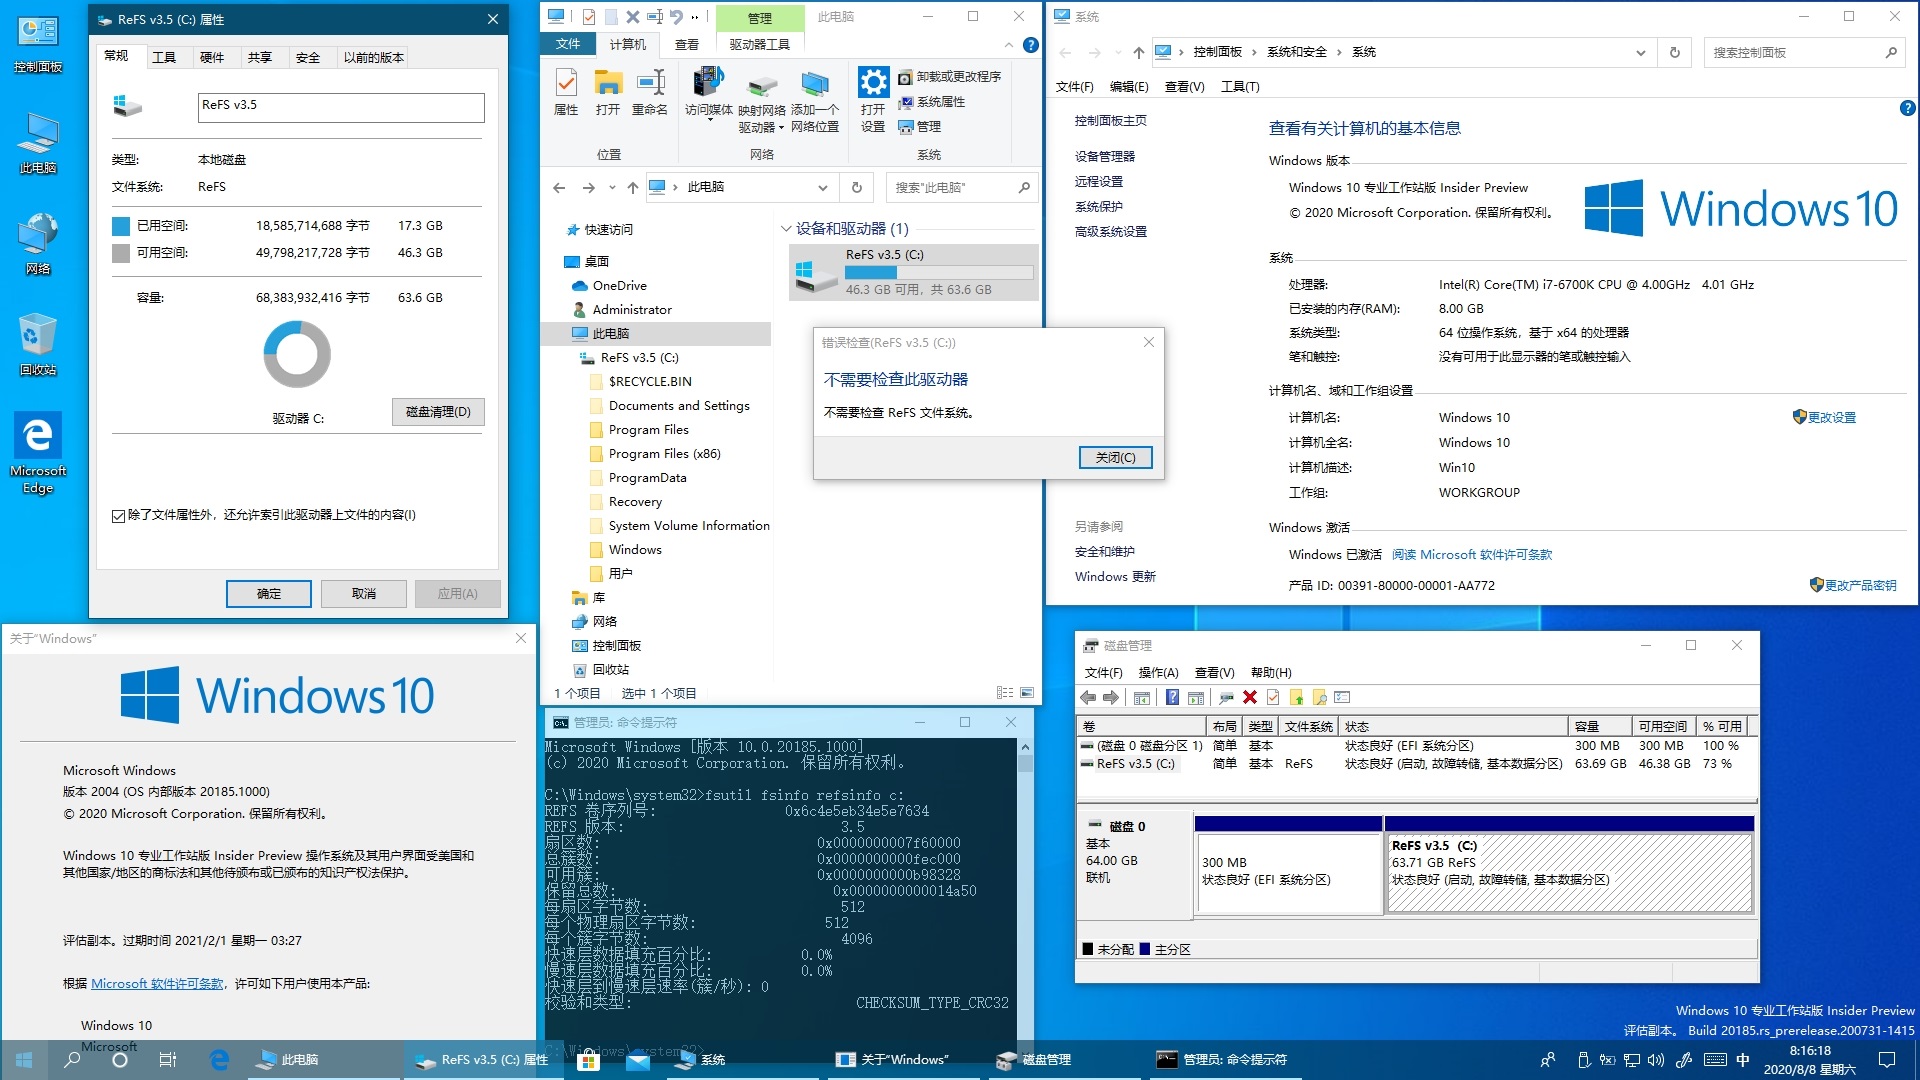Screen dimensions: 1920x1080
Task: Switch to the 工具 tab in properties dialog
Action: 164,57
